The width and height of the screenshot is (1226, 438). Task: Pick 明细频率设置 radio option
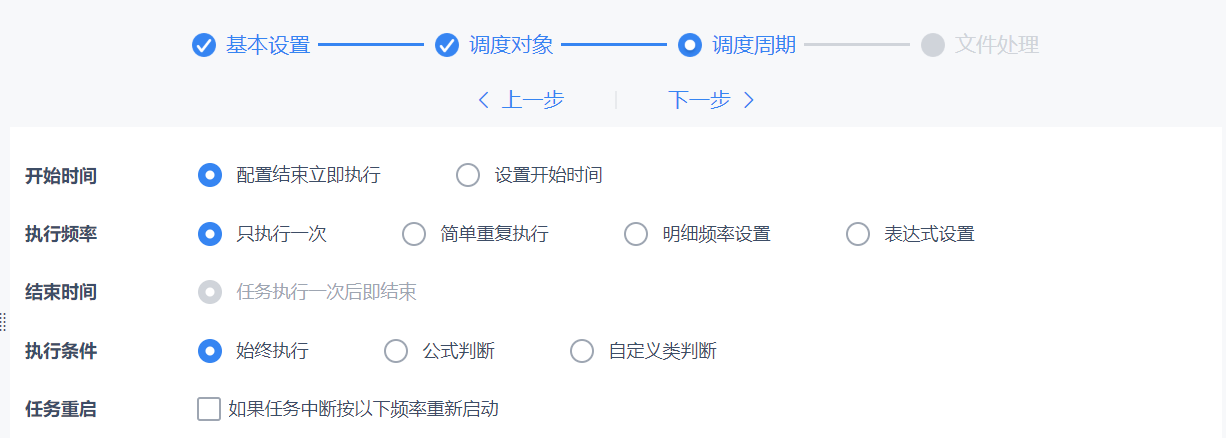pyautogui.click(x=636, y=234)
